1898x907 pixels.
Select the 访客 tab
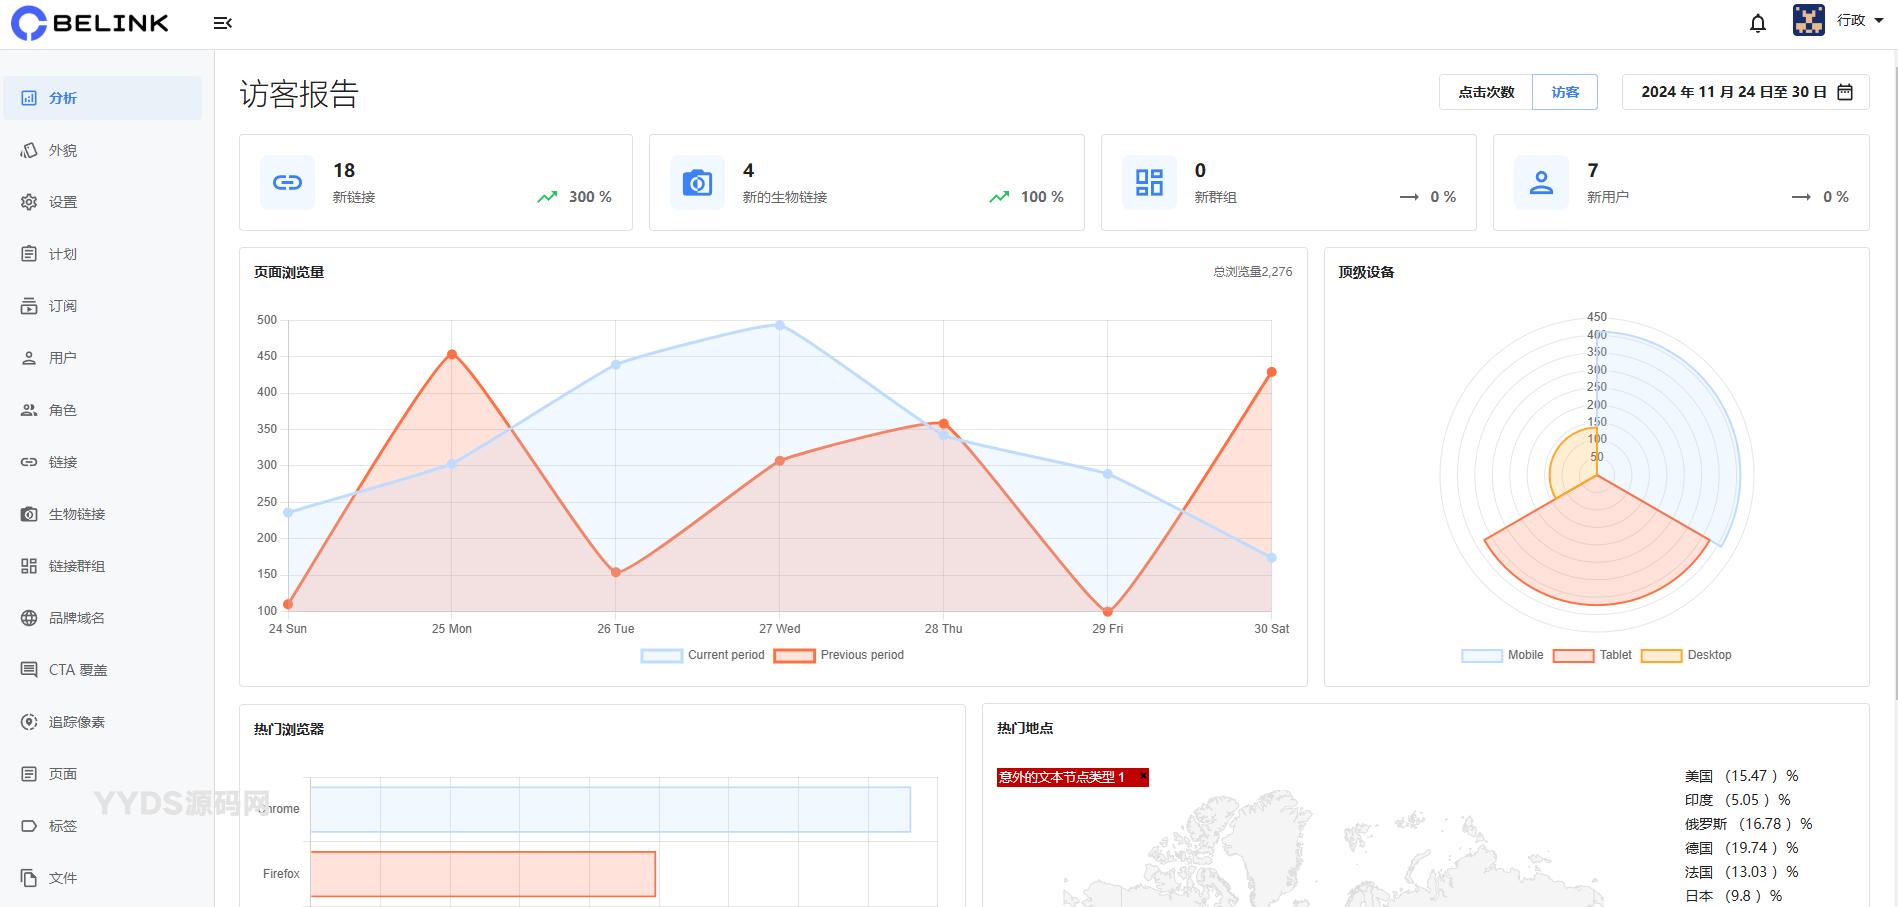[1565, 92]
